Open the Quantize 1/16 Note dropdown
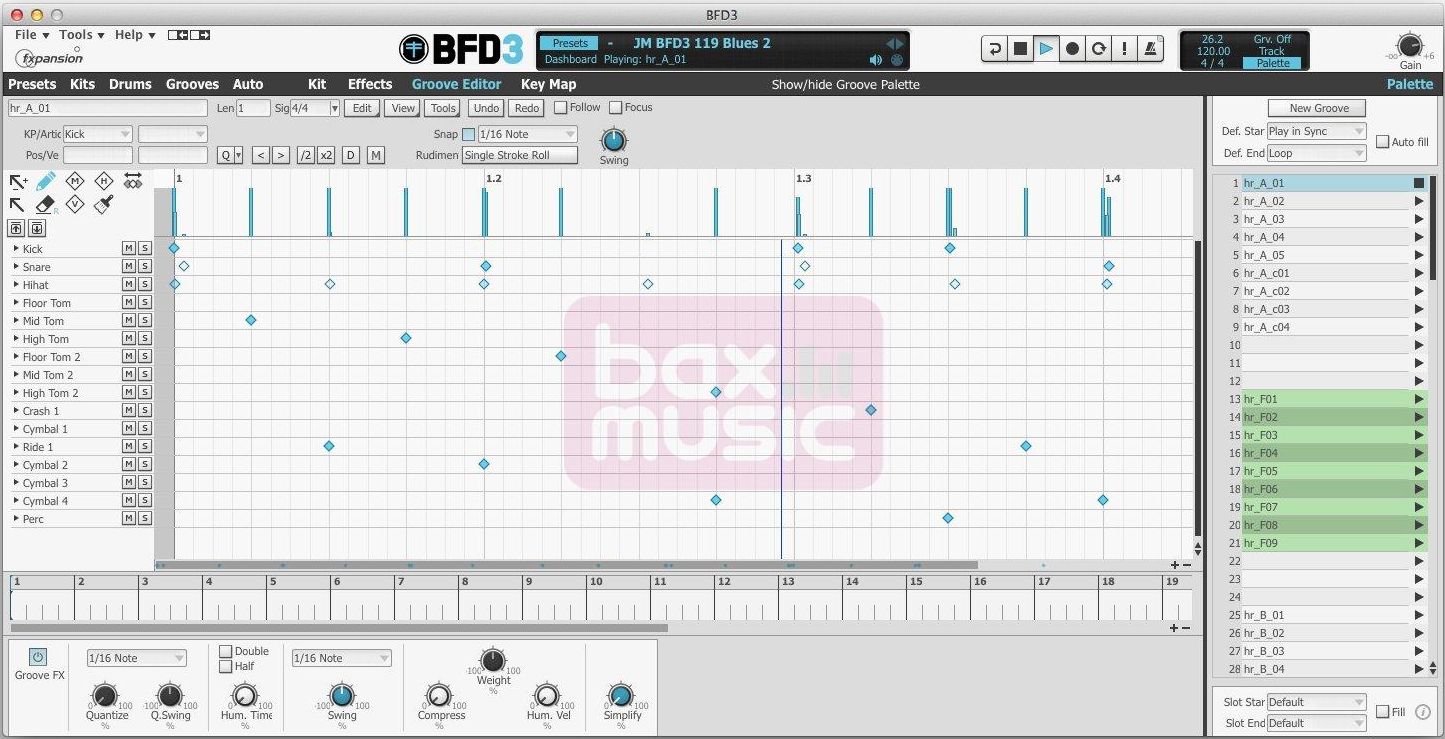1445x739 pixels. pos(136,658)
